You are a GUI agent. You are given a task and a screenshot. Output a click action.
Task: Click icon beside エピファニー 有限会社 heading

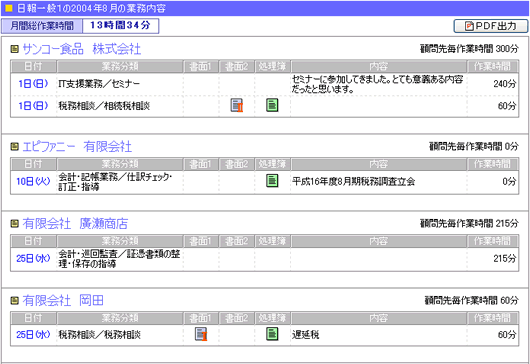tap(15, 147)
